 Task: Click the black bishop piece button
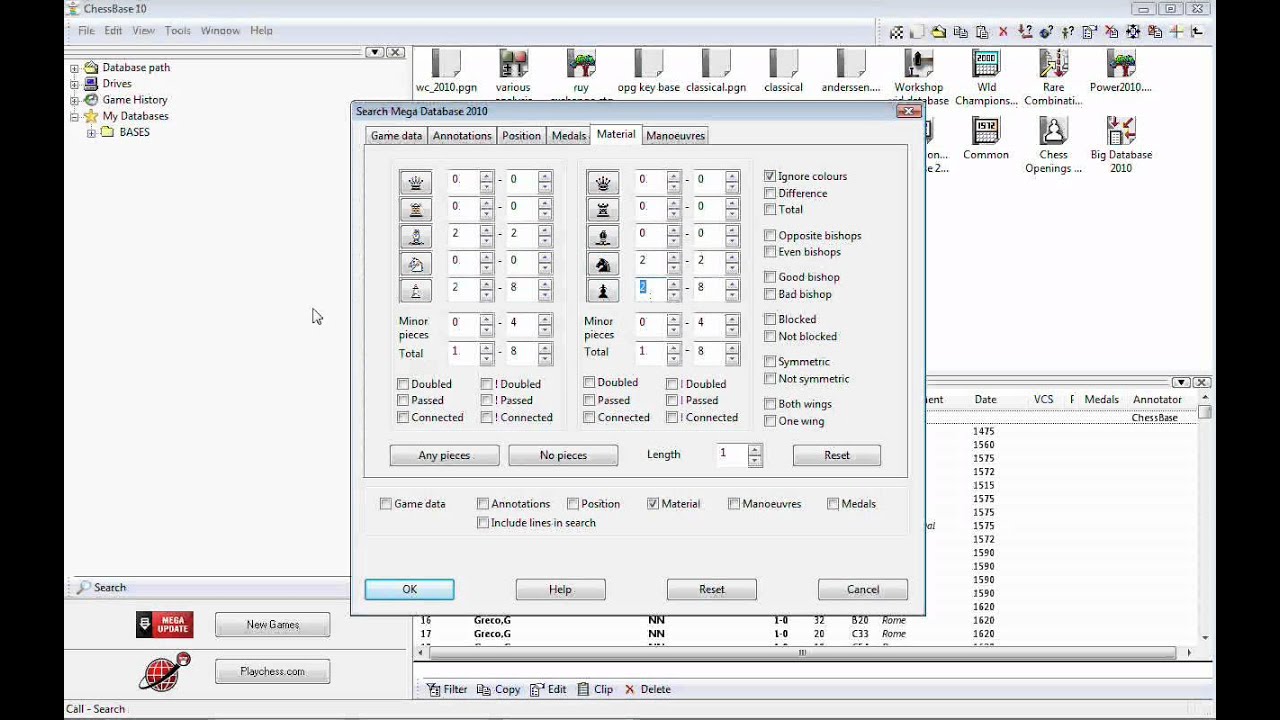603,236
